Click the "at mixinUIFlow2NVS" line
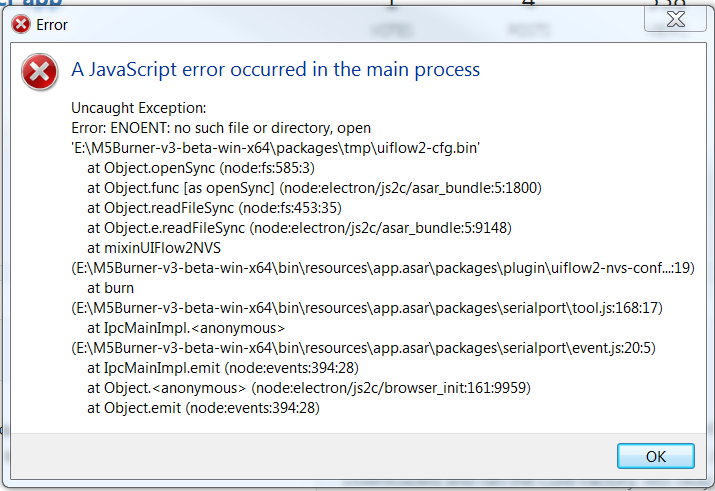 (x=154, y=248)
